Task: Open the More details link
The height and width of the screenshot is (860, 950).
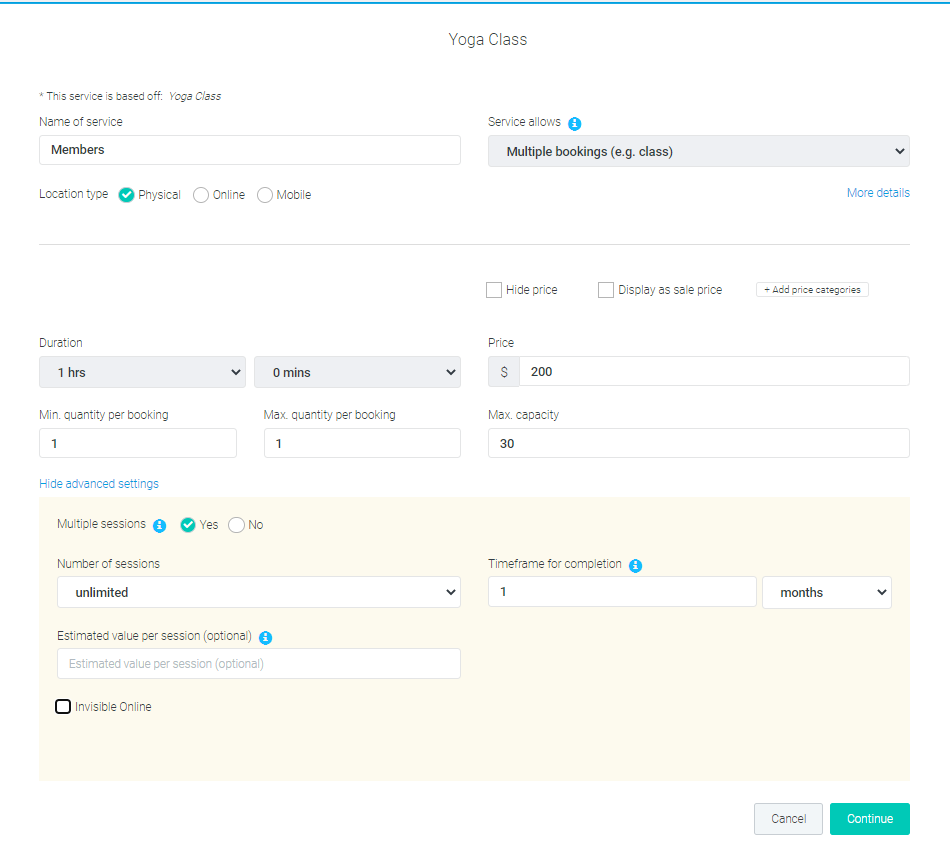Action: [878, 193]
